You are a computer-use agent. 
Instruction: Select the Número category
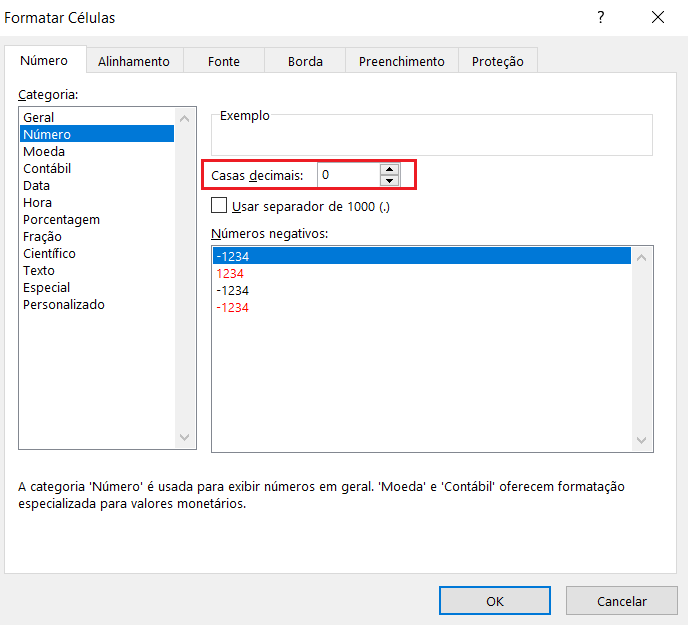click(97, 134)
